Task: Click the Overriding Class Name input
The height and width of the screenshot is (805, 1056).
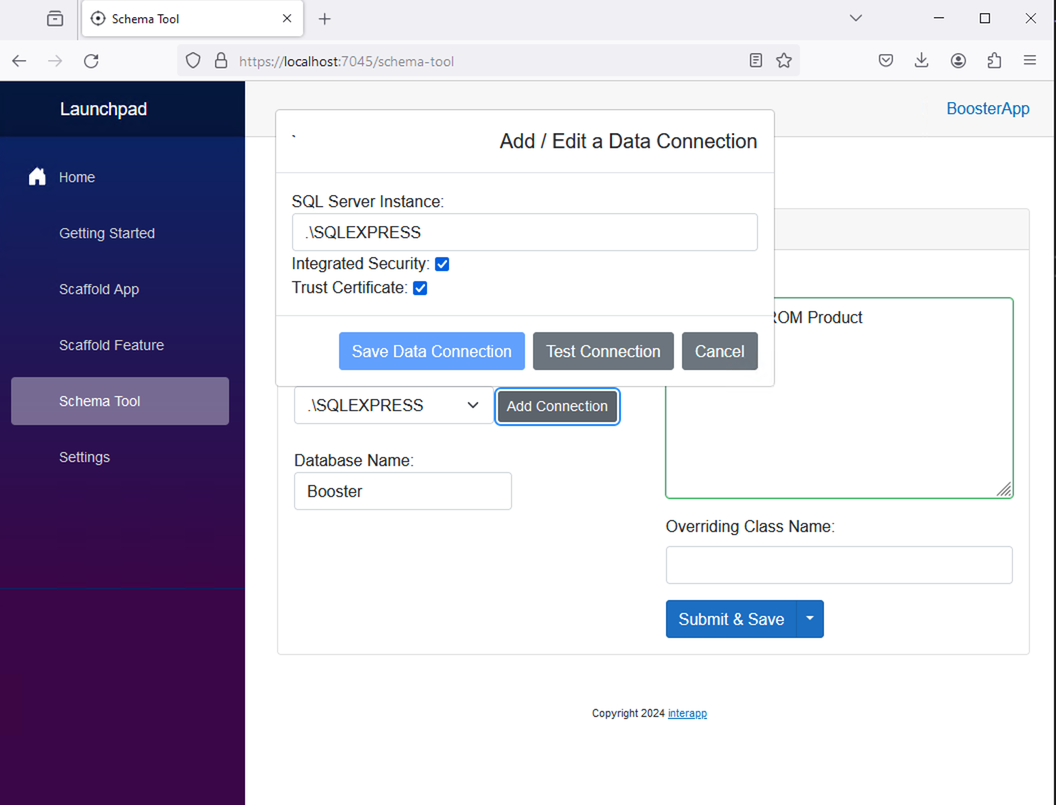Action: click(839, 565)
